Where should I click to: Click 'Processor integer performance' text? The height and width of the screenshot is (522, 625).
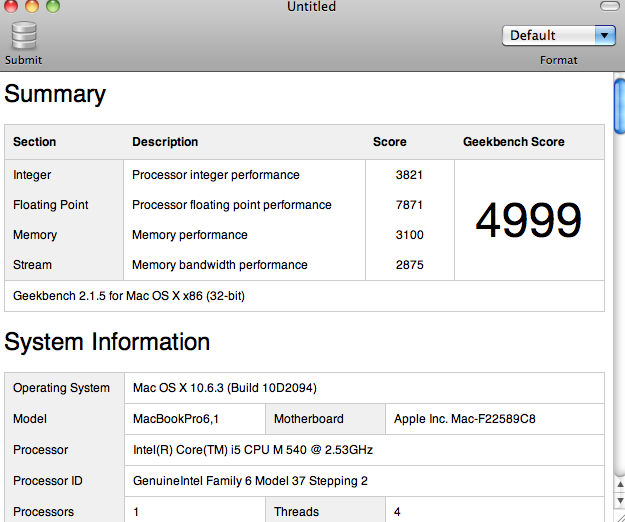(x=216, y=175)
